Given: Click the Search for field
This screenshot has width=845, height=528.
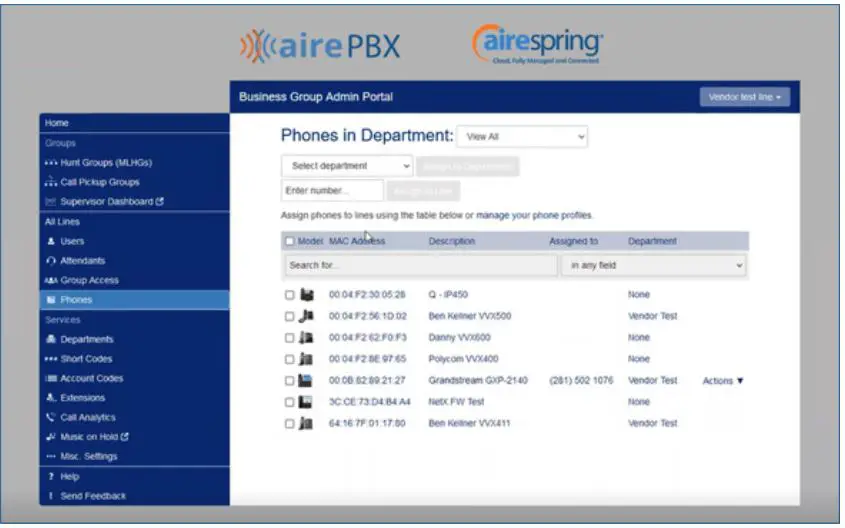Looking at the screenshot, I should 421,265.
